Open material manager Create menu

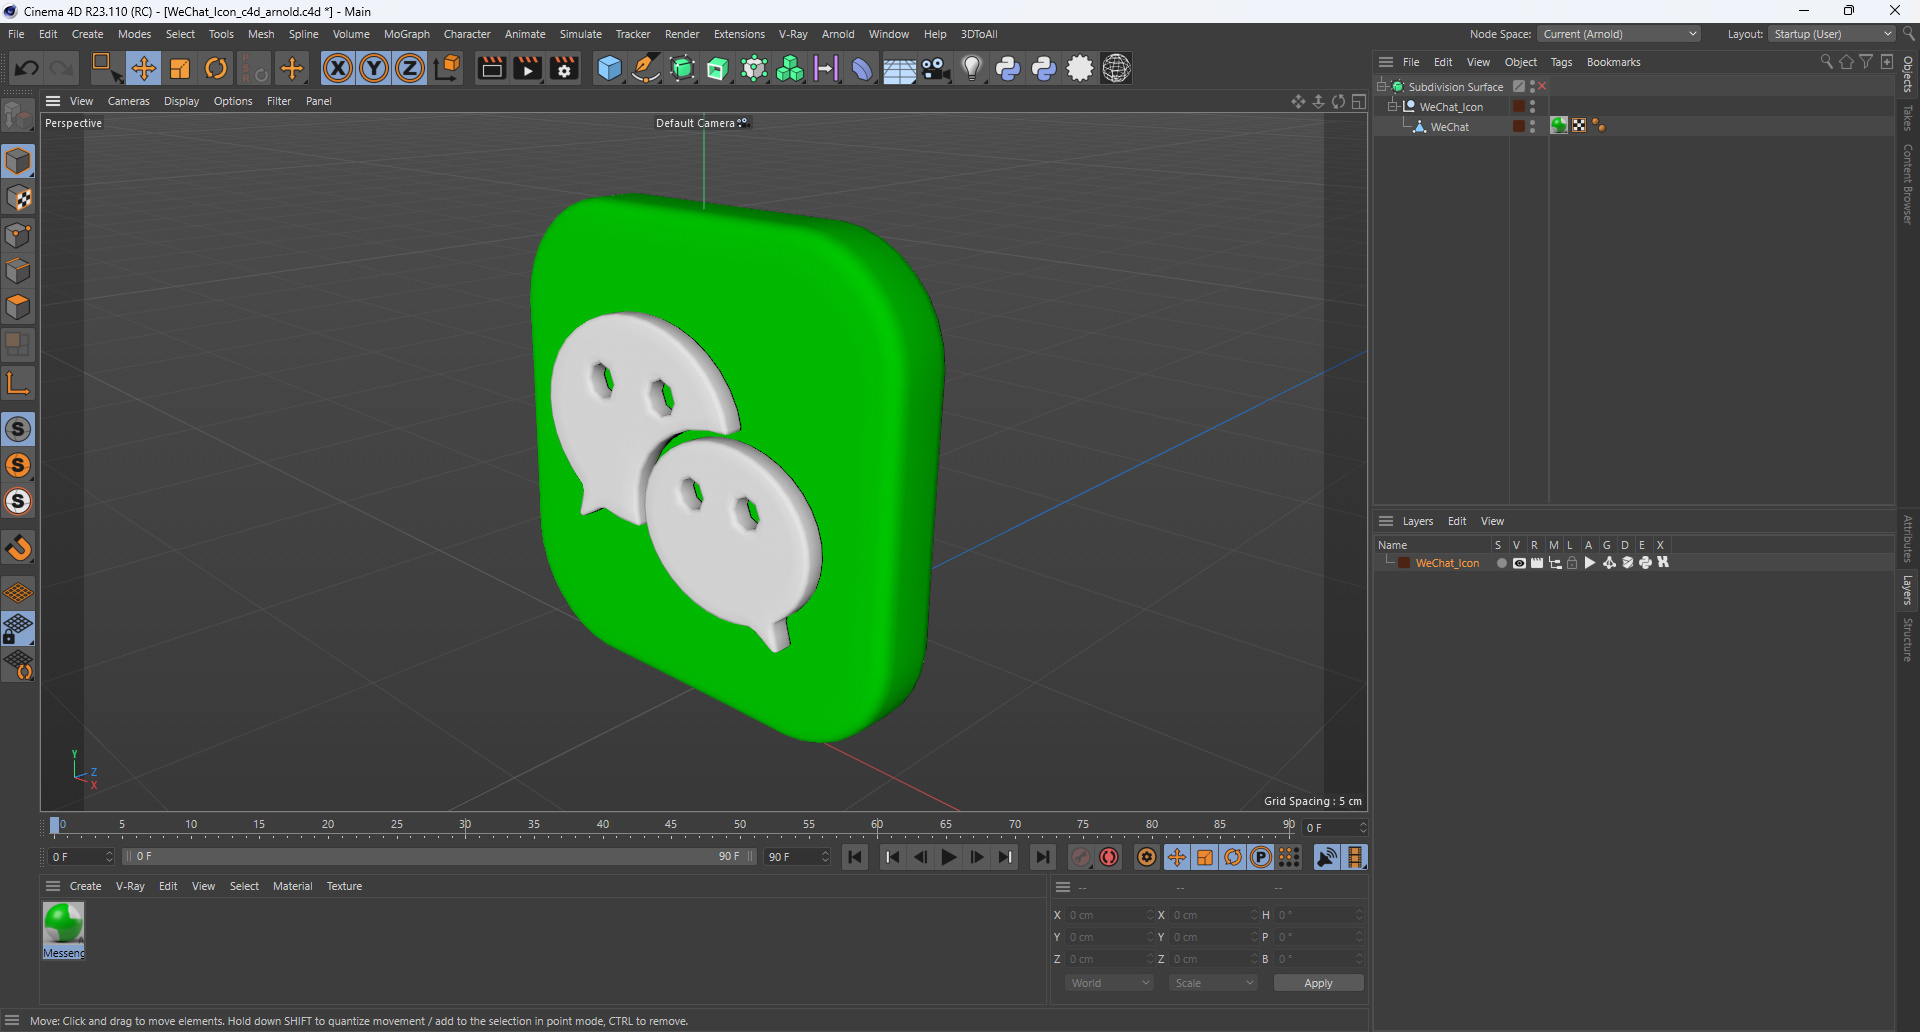[85, 886]
